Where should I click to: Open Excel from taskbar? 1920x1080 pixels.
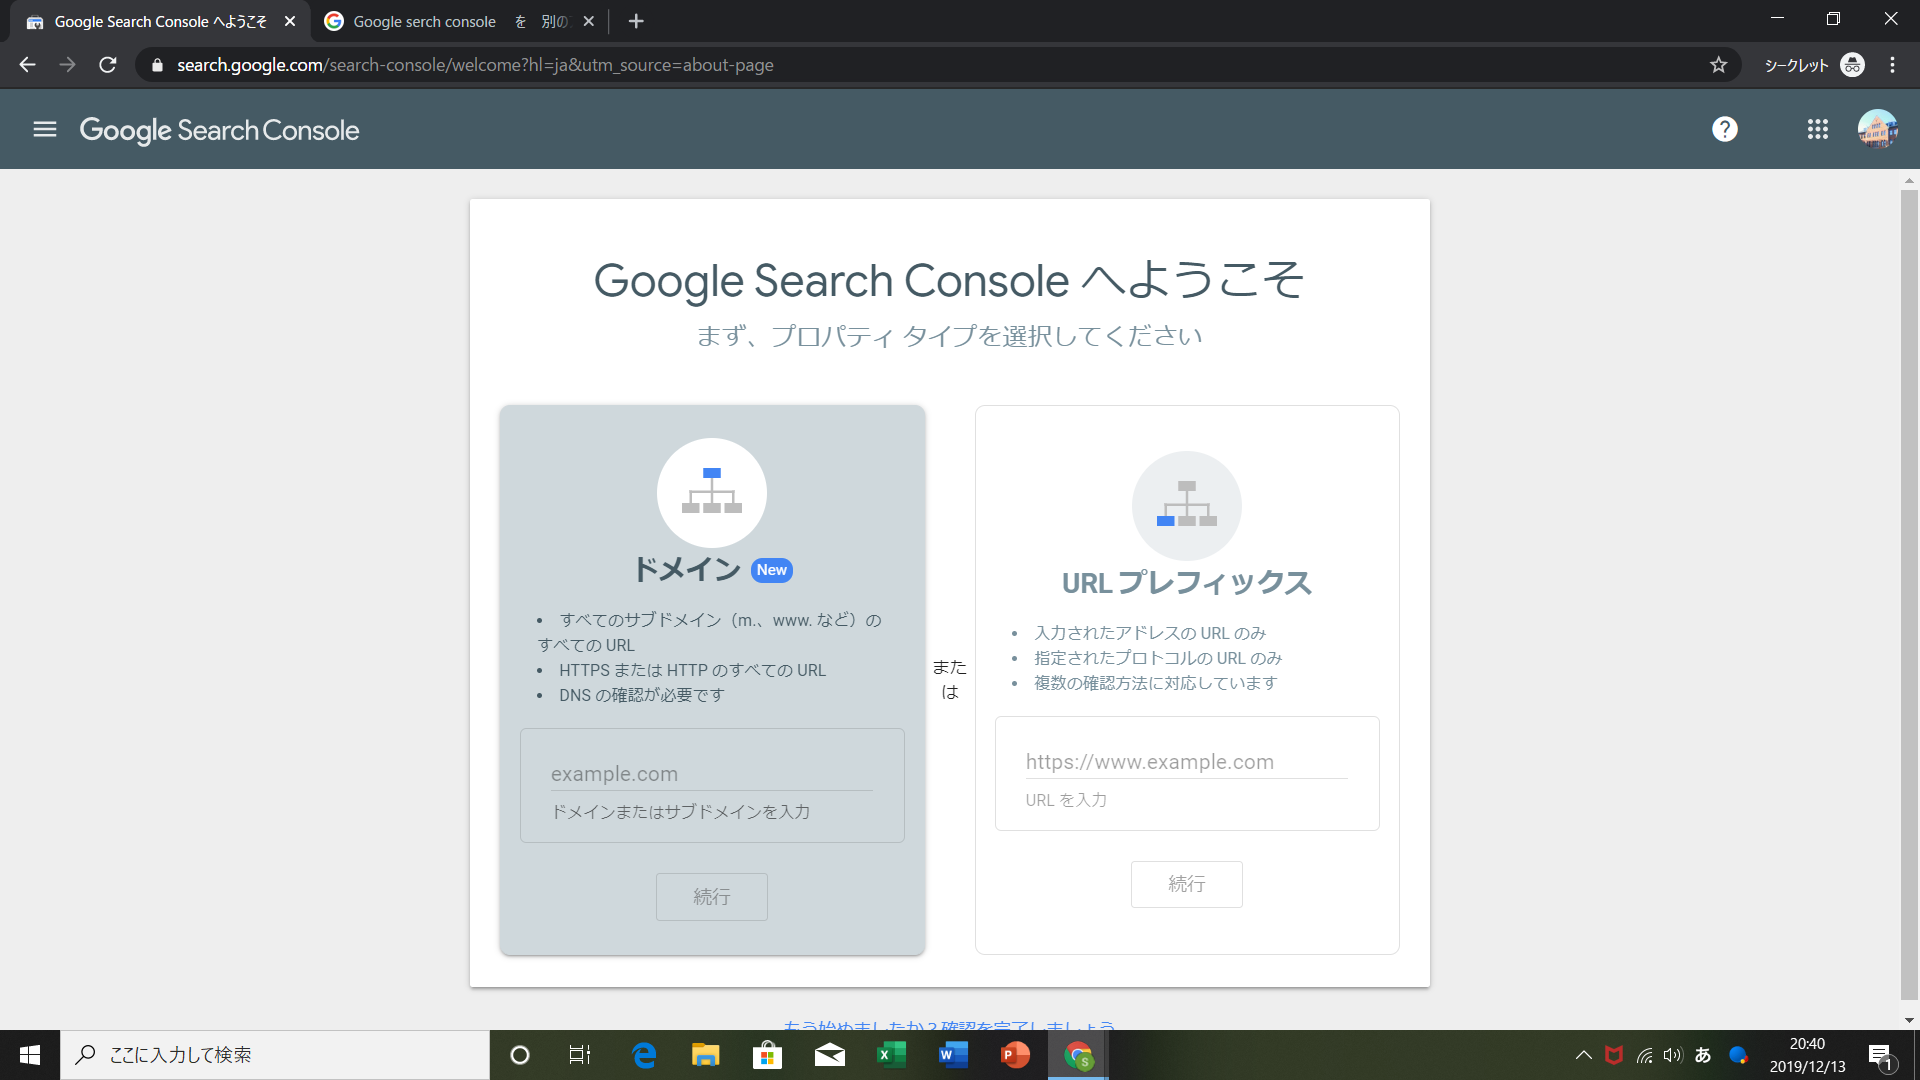891,1055
